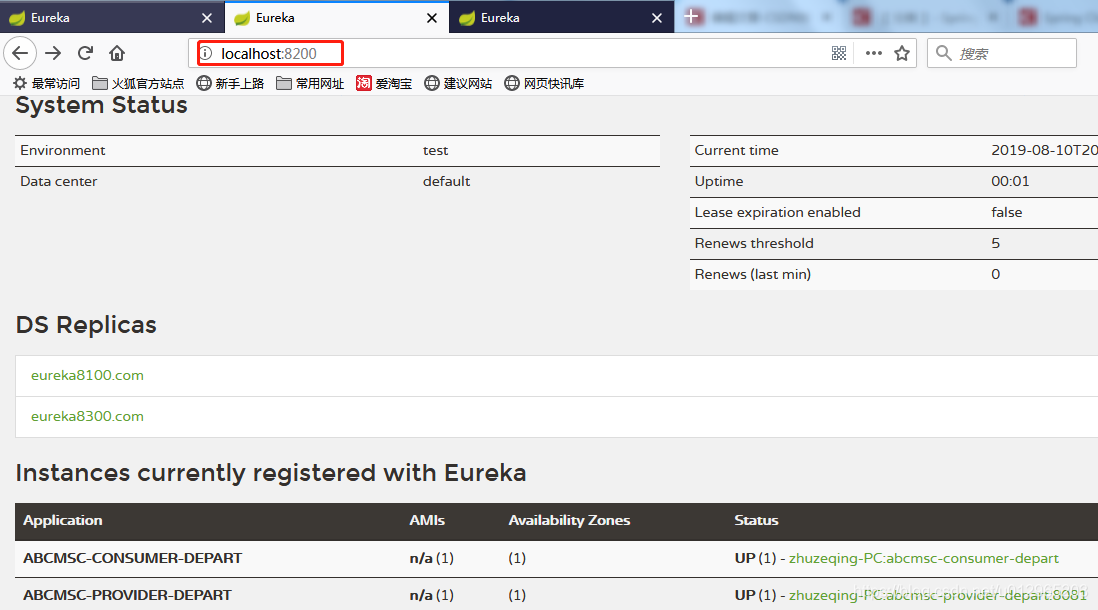The height and width of the screenshot is (610, 1098).
Task: Select the Current time label
Action: pos(737,151)
